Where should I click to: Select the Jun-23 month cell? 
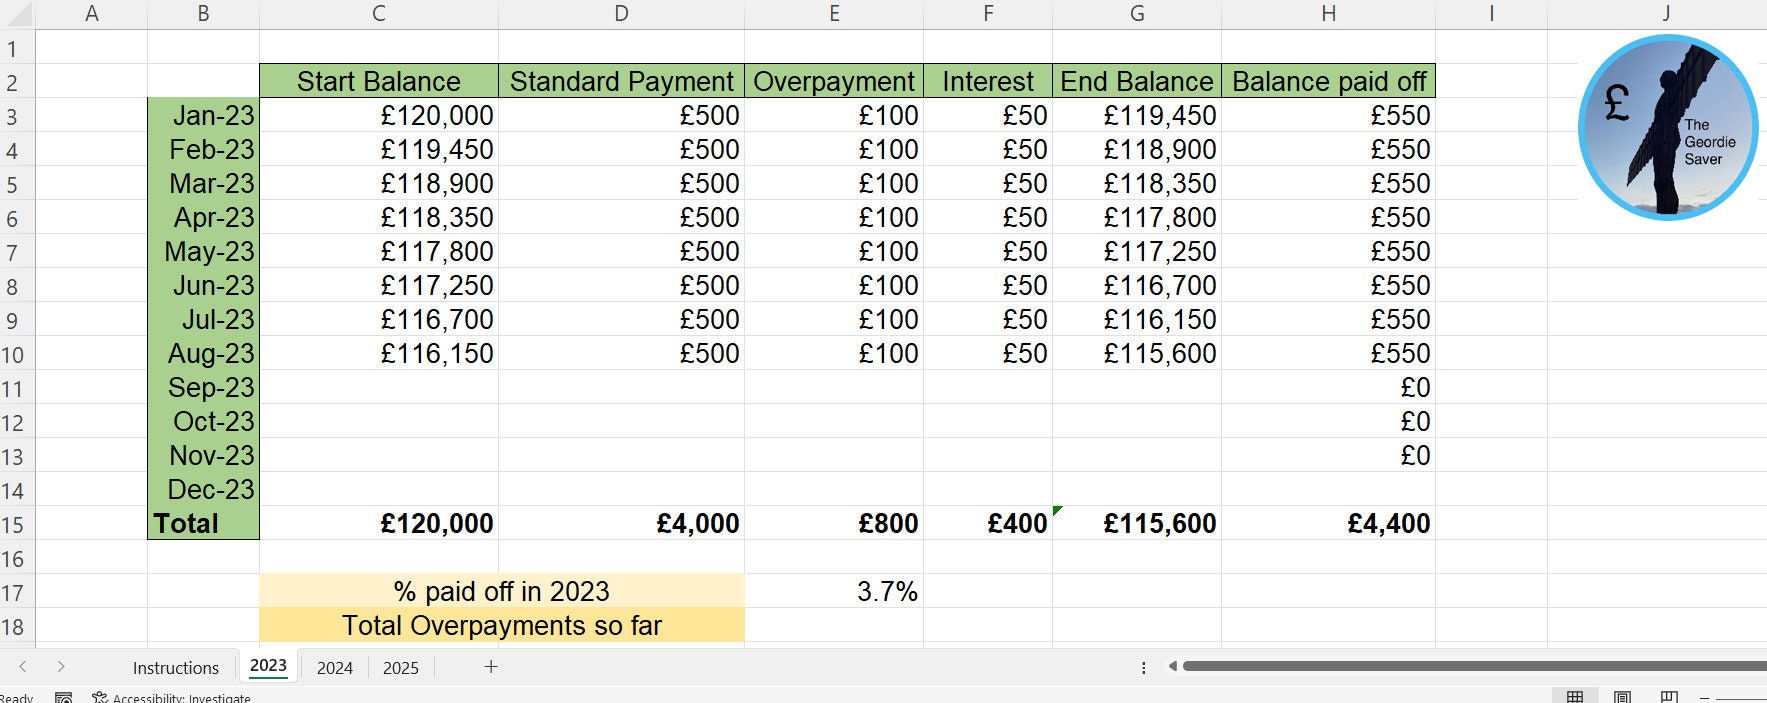203,285
